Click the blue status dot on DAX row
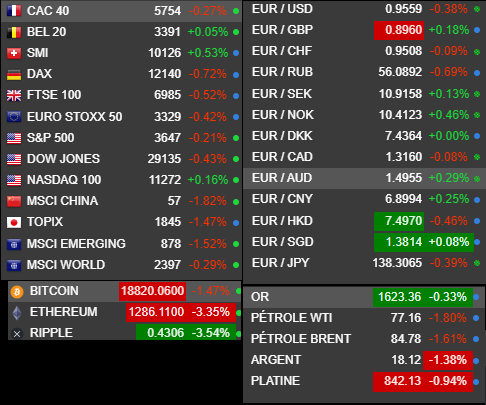 [x=236, y=75]
